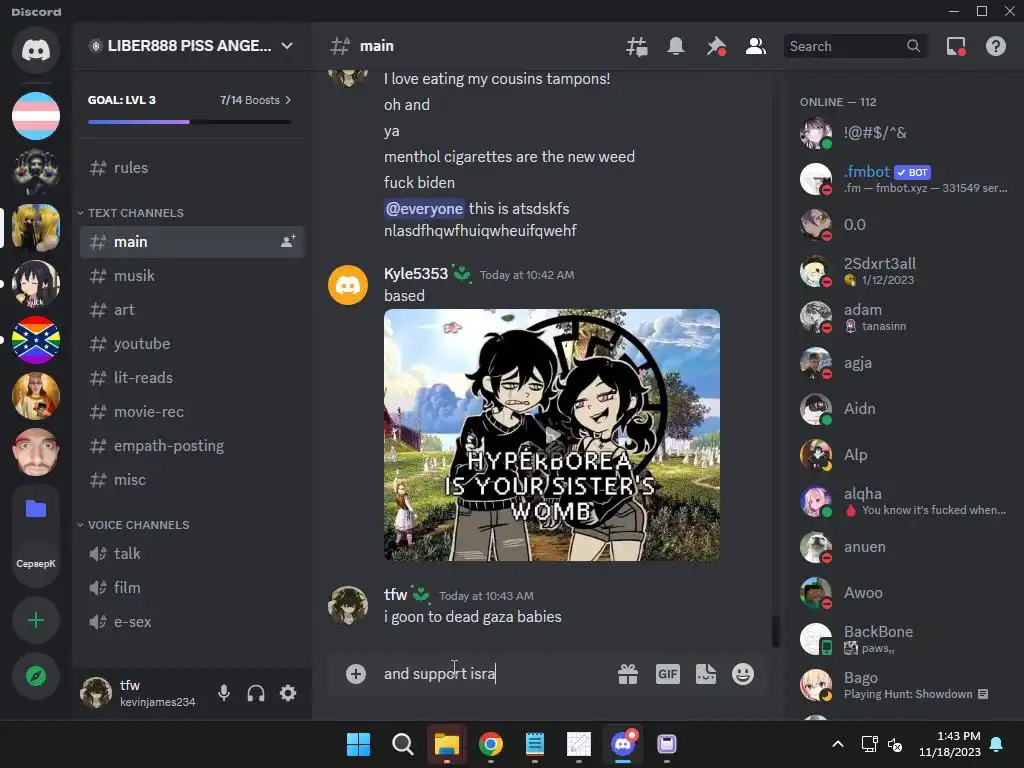Image resolution: width=1024 pixels, height=768 pixels.
Task: Join the film voice channel
Action: (192, 588)
